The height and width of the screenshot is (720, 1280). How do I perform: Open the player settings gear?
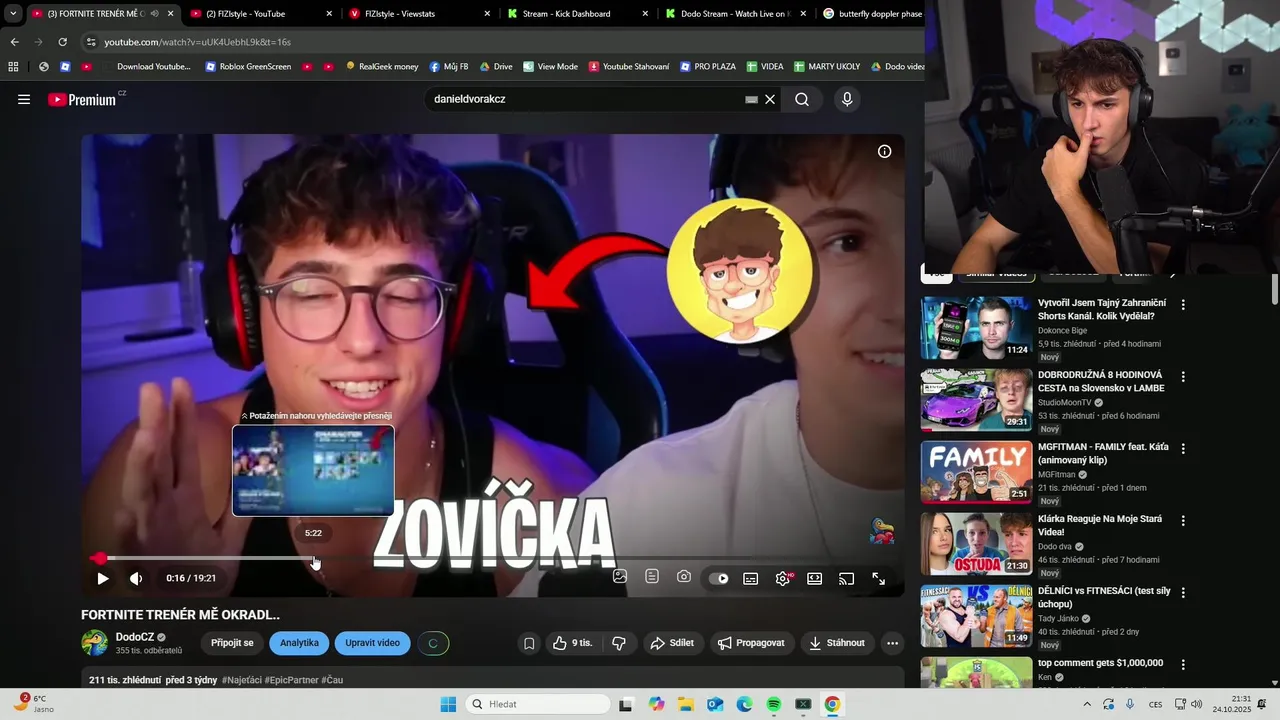(x=783, y=578)
